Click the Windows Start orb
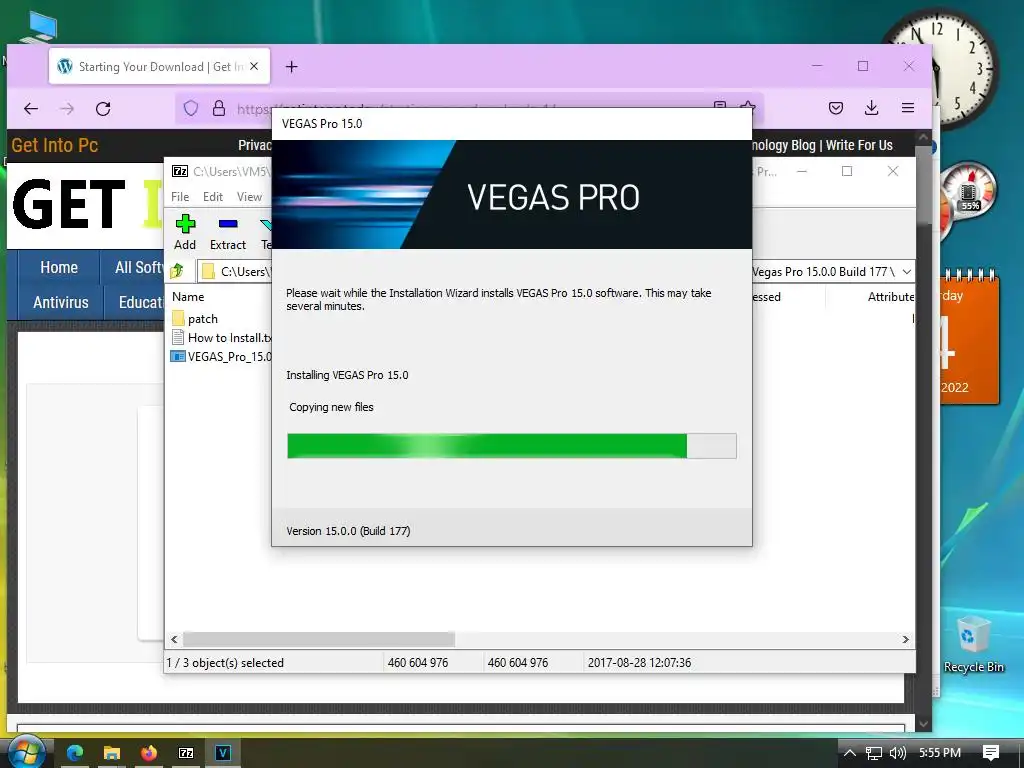 click(x=26, y=752)
